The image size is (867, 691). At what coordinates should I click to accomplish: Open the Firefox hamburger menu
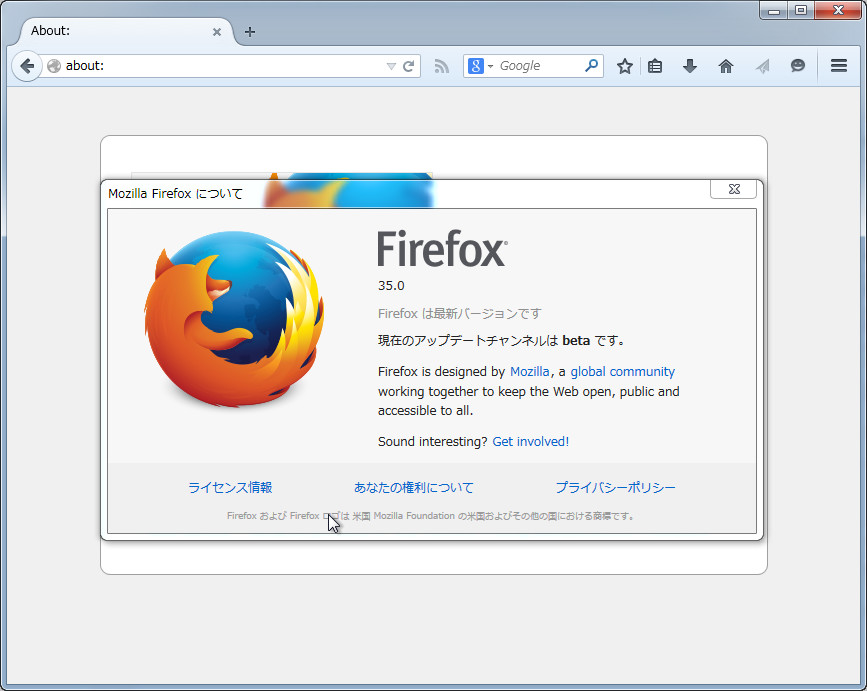[838, 65]
